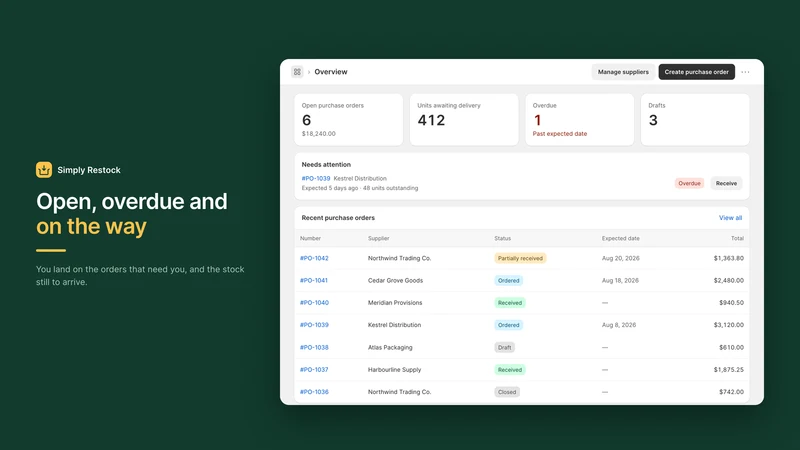
Task: Click the Expected 5 days ago detail line
Action: coord(360,188)
